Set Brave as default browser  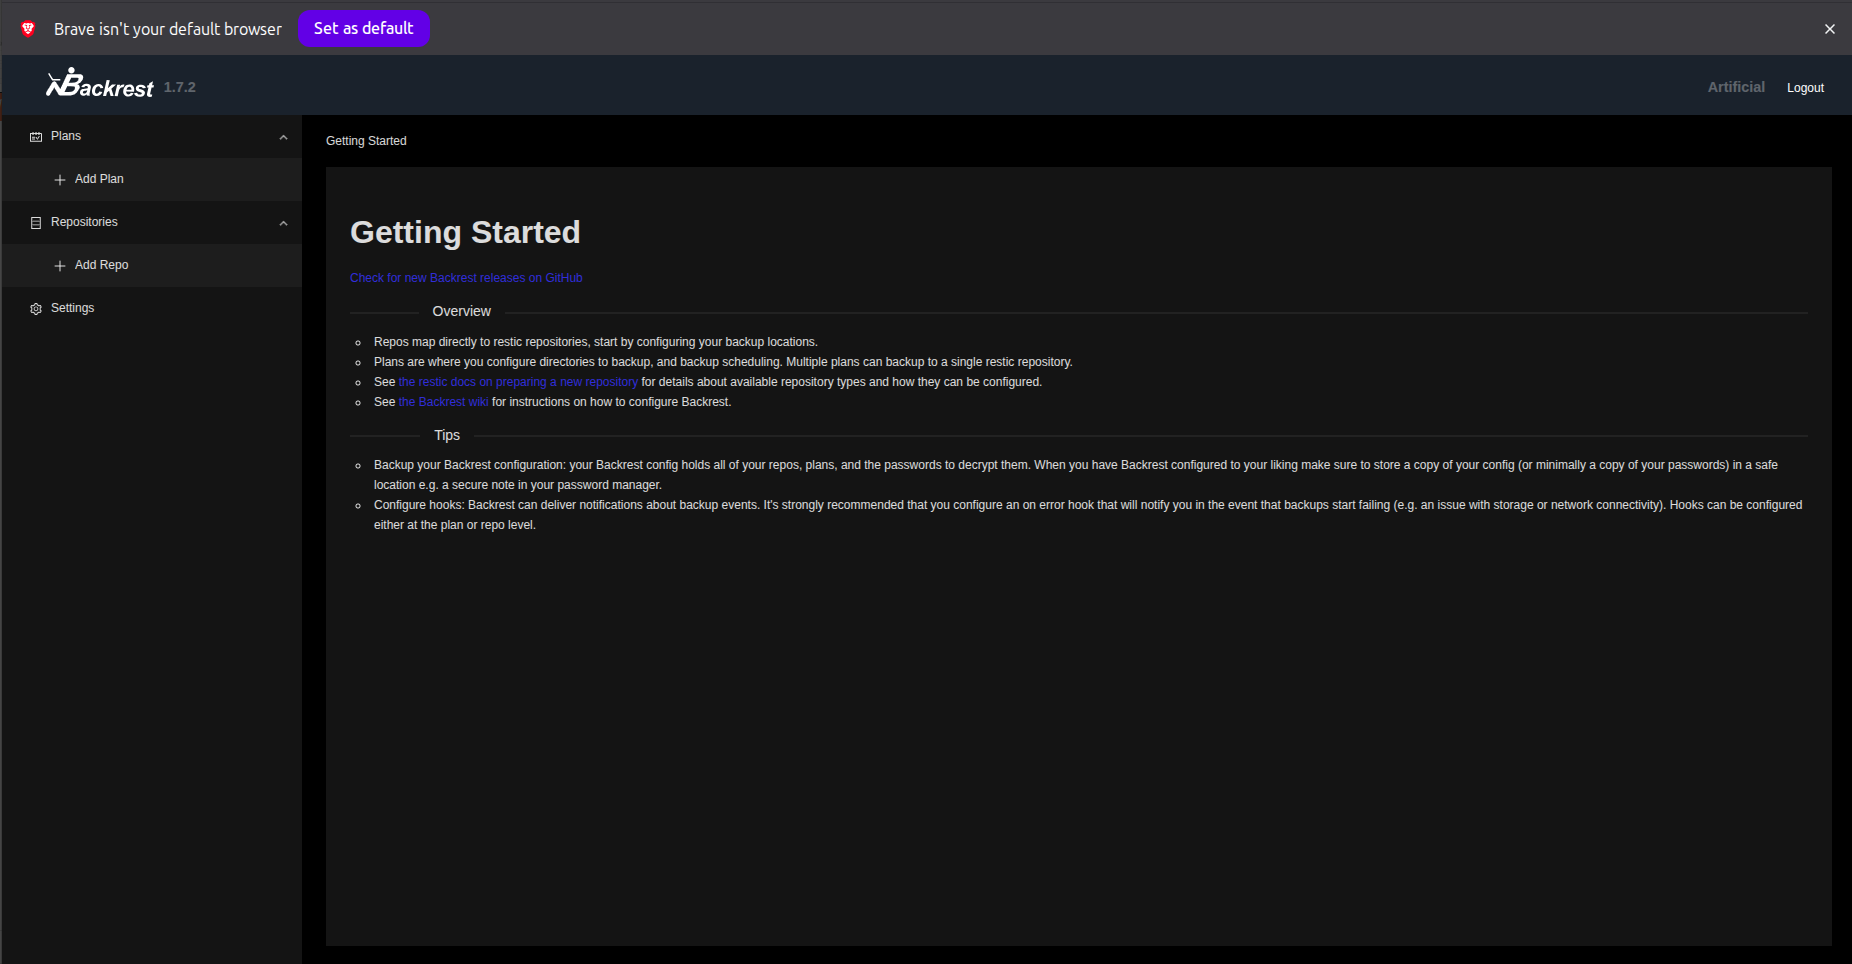[x=364, y=29]
